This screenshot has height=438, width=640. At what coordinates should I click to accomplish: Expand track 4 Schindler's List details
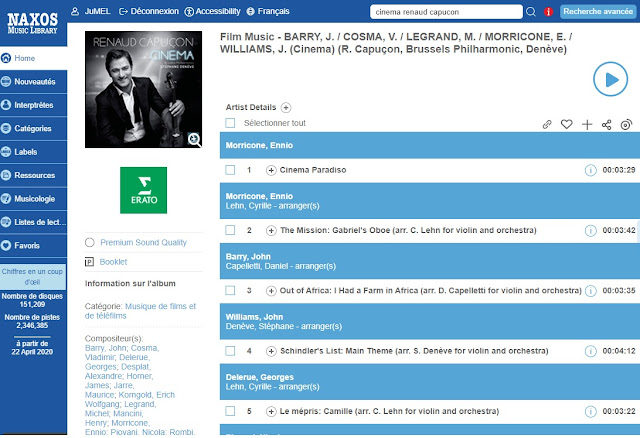click(x=271, y=351)
